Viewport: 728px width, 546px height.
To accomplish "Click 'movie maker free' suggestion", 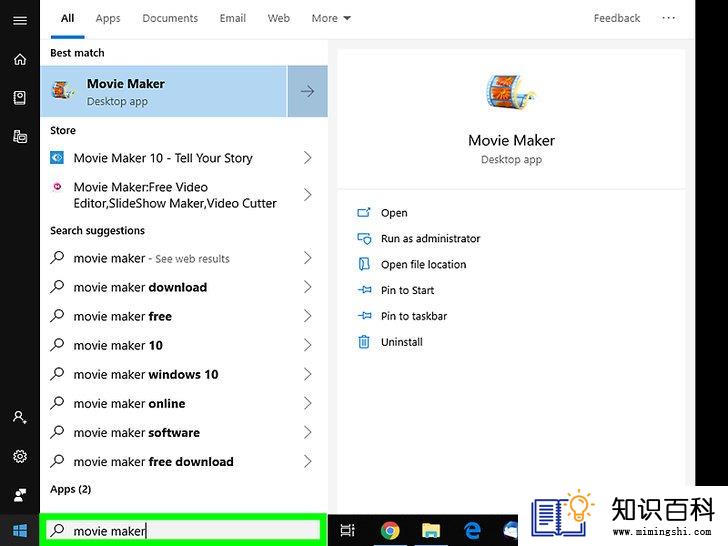I will (123, 317).
